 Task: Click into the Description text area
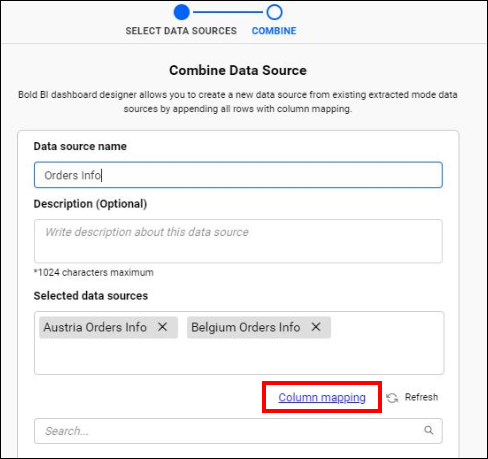pyautogui.click(x=238, y=241)
